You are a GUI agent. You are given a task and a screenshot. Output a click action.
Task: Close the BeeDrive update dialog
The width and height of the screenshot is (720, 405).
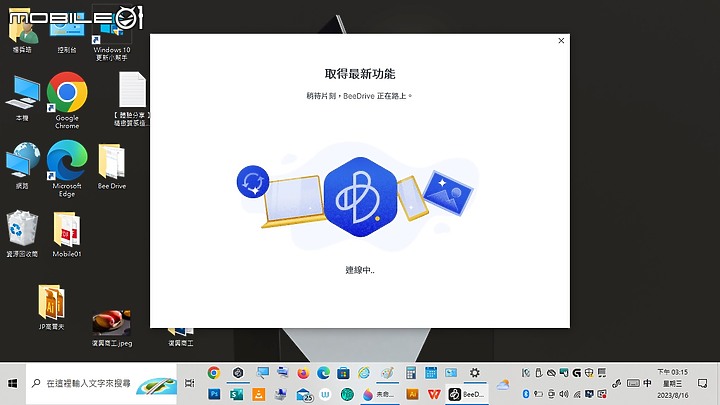561,41
